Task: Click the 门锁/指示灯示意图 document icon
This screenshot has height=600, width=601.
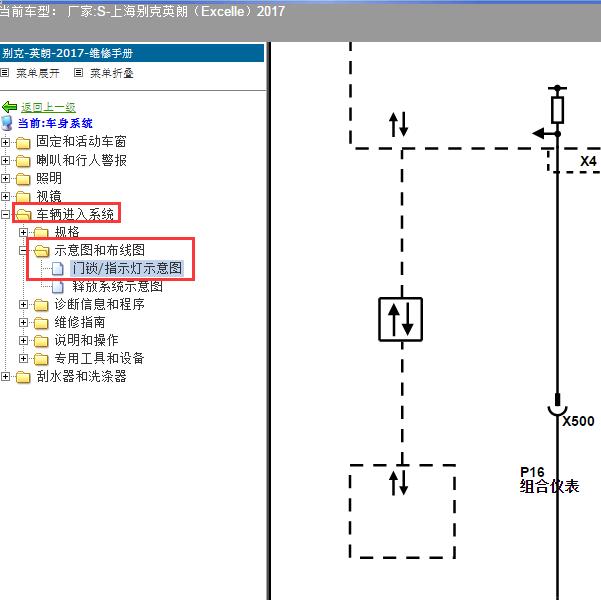Action: (x=58, y=269)
